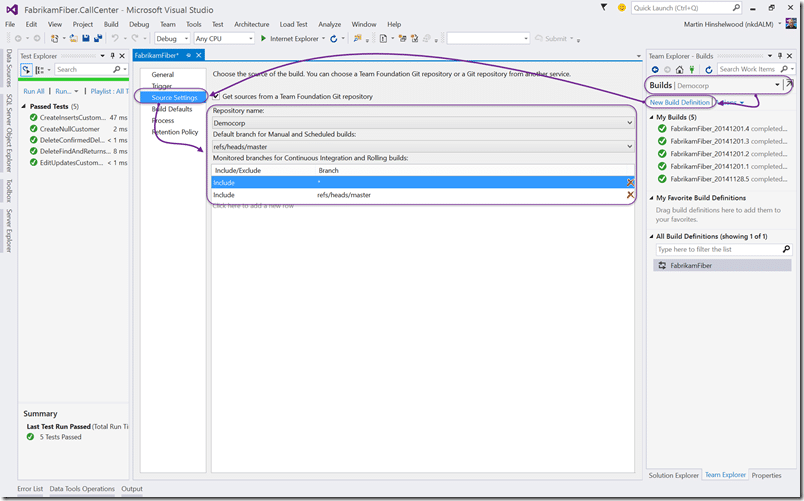Click the Undo toolbar icon
This screenshot has height=501, width=804.
pyautogui.click(x=115, y=38)
